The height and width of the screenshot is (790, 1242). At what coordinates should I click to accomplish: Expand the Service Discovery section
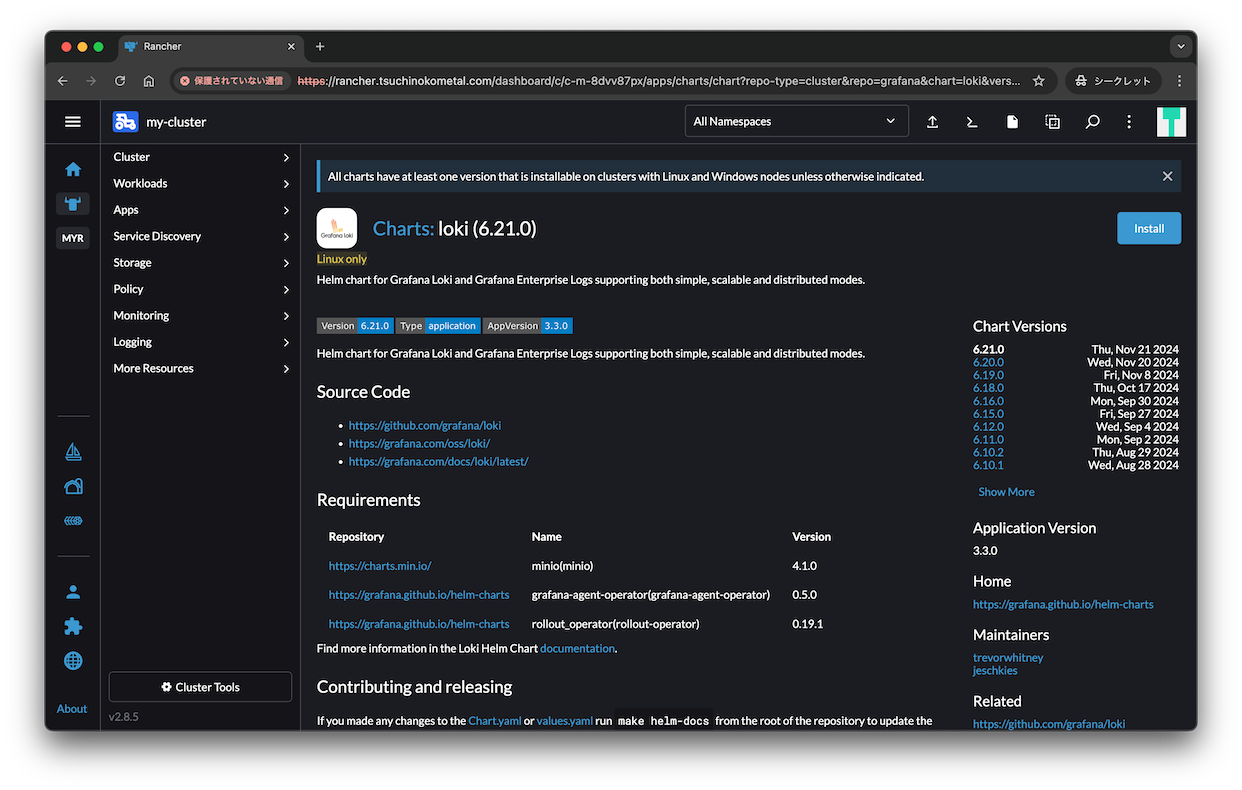click(200, 236)
